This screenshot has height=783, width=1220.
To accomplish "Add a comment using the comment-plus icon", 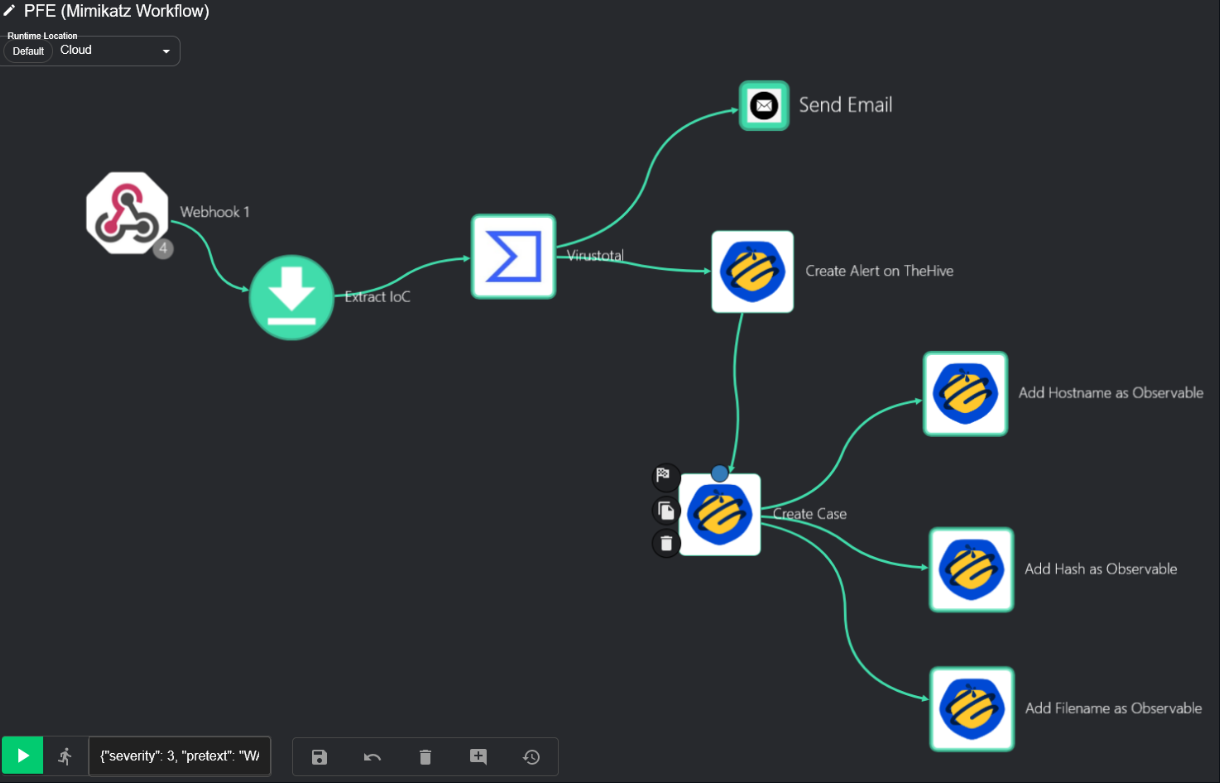I will [x=478, y=757].
